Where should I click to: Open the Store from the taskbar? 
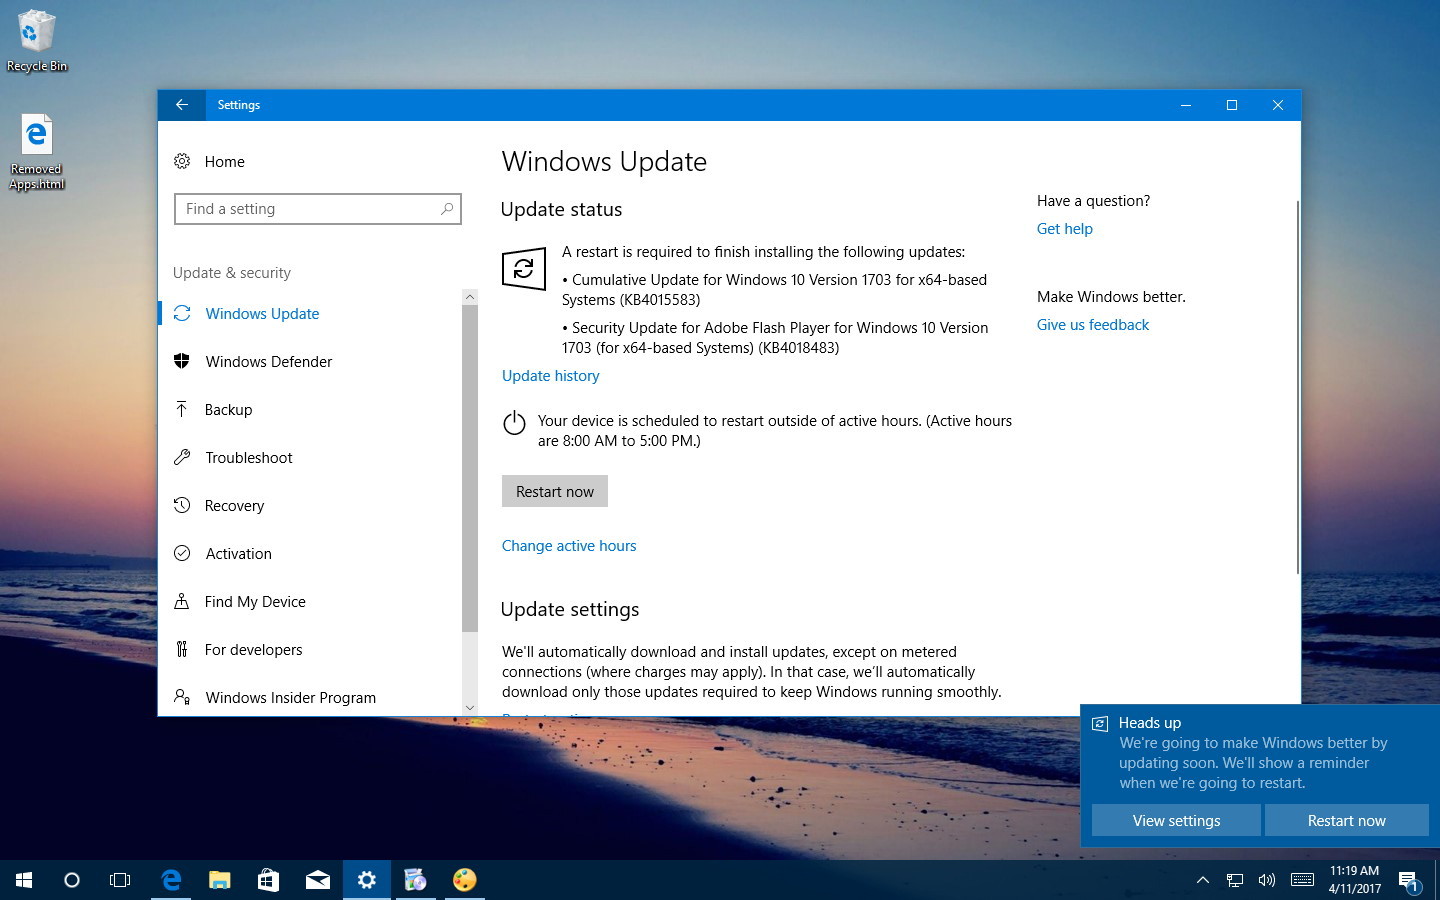coord(268,880)
